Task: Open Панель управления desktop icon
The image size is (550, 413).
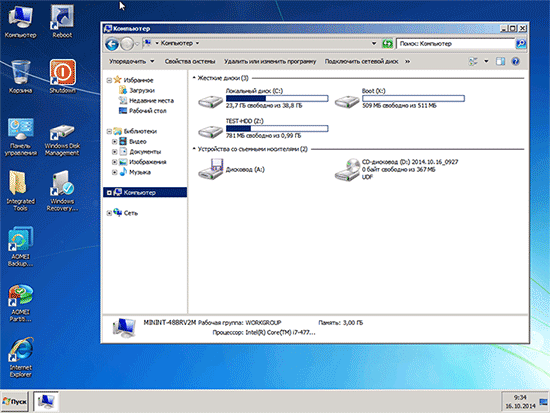Action: coord(20,137)
